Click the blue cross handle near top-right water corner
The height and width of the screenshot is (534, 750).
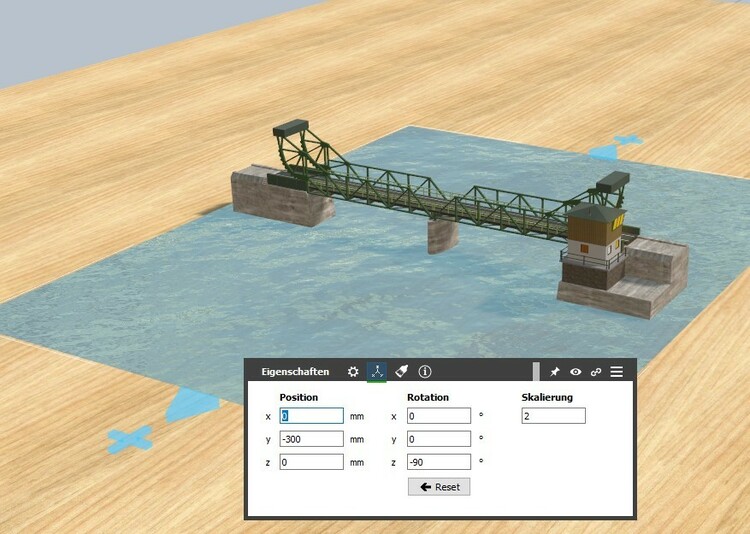pos(628,139)
